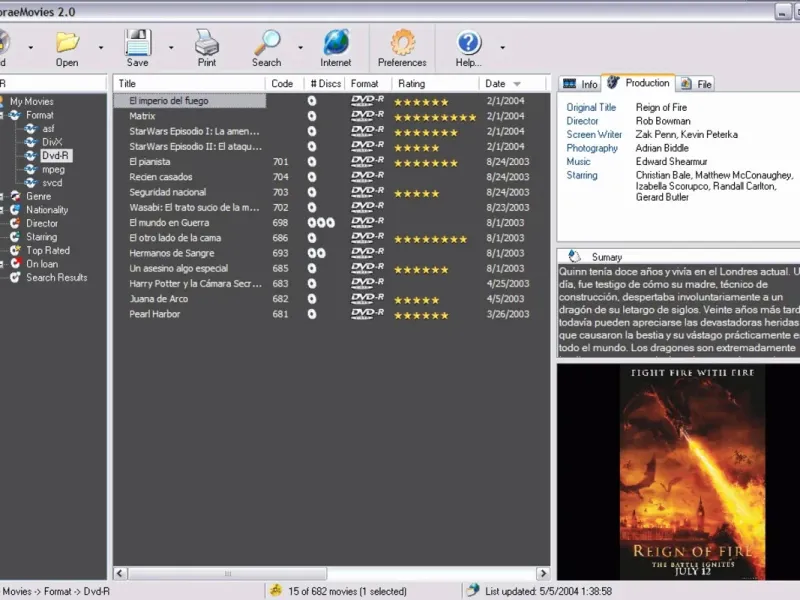Viewport: 800px width, 600px height.
Task: Click the Reign of Fire poster
Action: point(692,472)
